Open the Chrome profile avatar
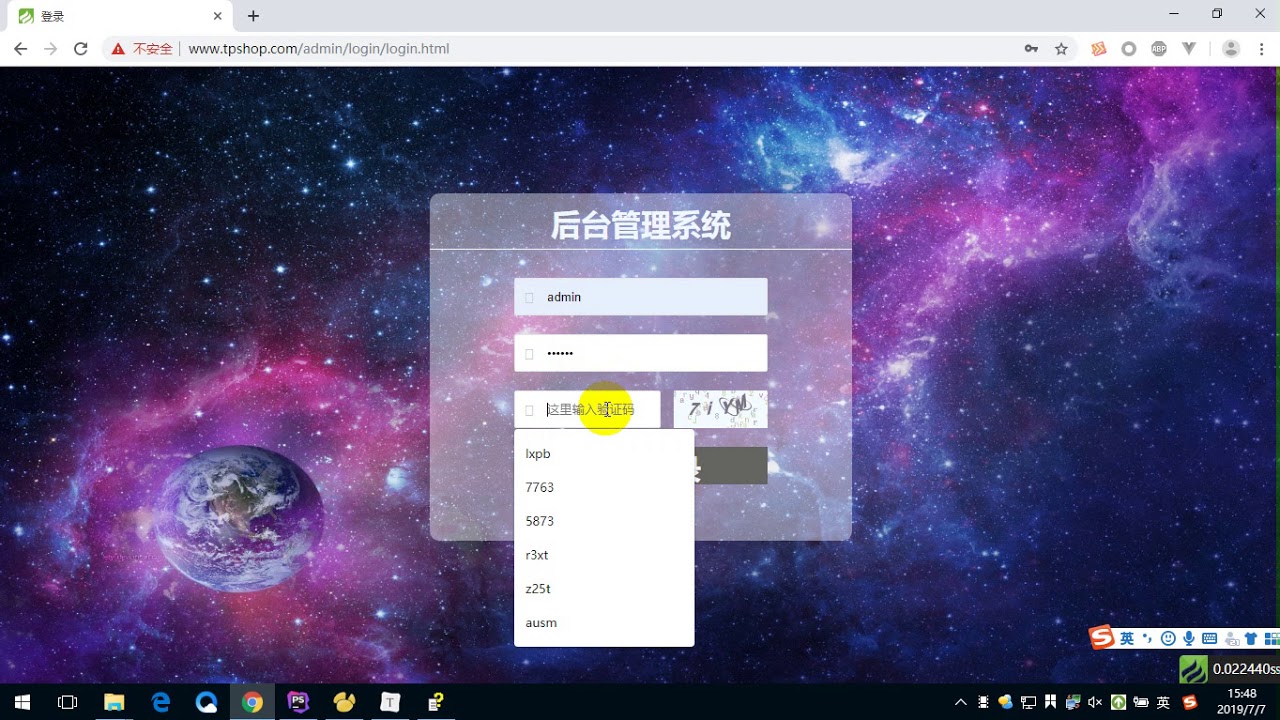The image size is (1280, 720). point(1231,48)
